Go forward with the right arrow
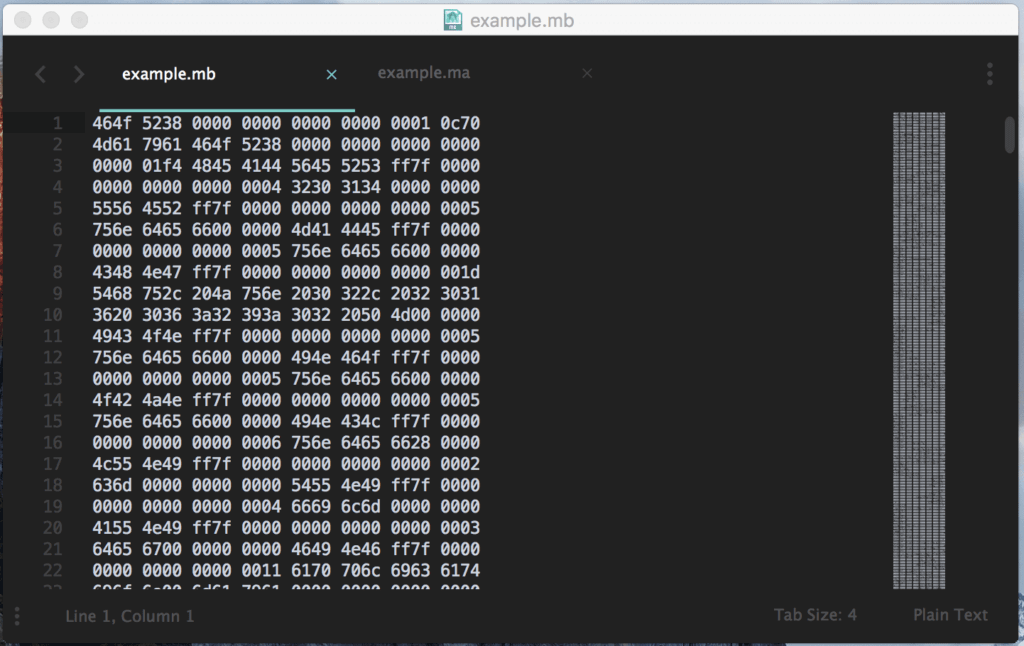The image size is (1024, 646). [x=78, y=74]
